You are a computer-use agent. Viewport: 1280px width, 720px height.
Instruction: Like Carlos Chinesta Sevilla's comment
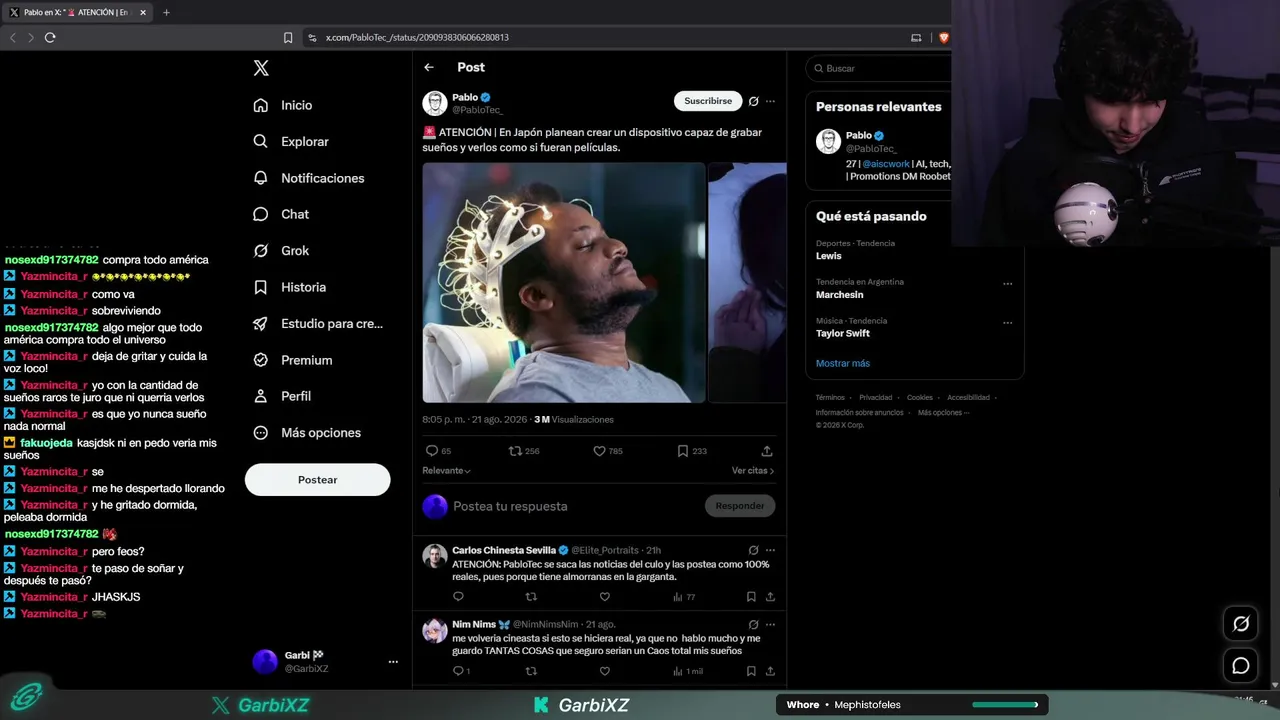(604, 597)
